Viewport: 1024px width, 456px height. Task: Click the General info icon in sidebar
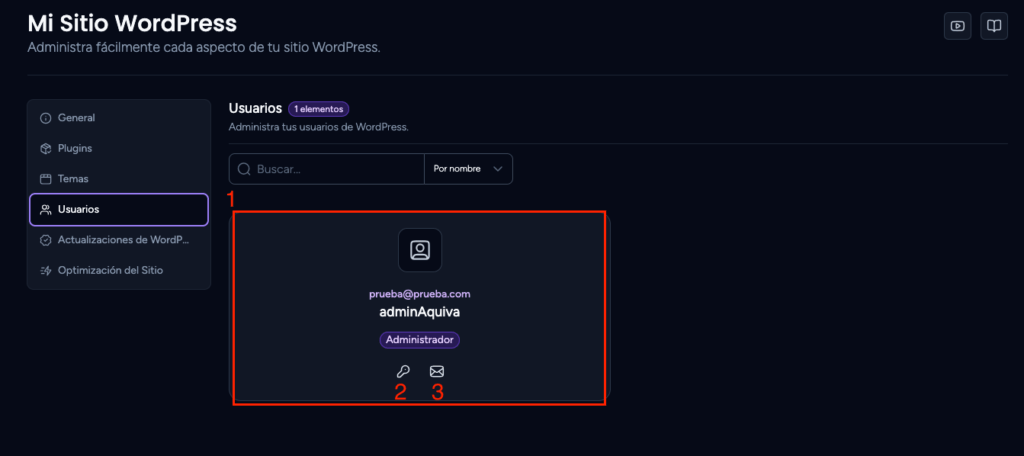(46, 118)
